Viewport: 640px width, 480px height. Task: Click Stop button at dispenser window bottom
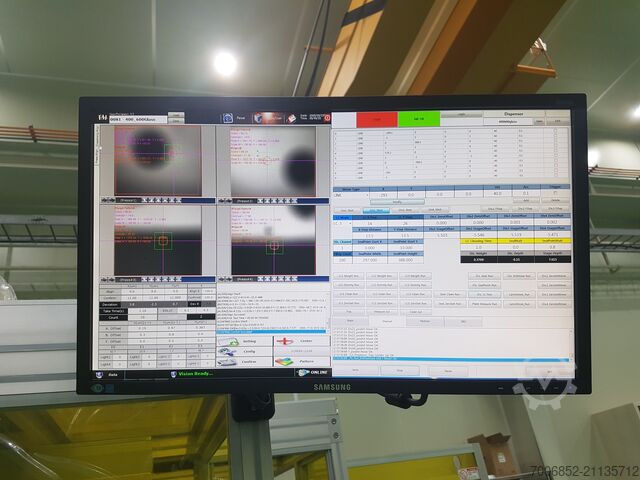coord(400,371)
